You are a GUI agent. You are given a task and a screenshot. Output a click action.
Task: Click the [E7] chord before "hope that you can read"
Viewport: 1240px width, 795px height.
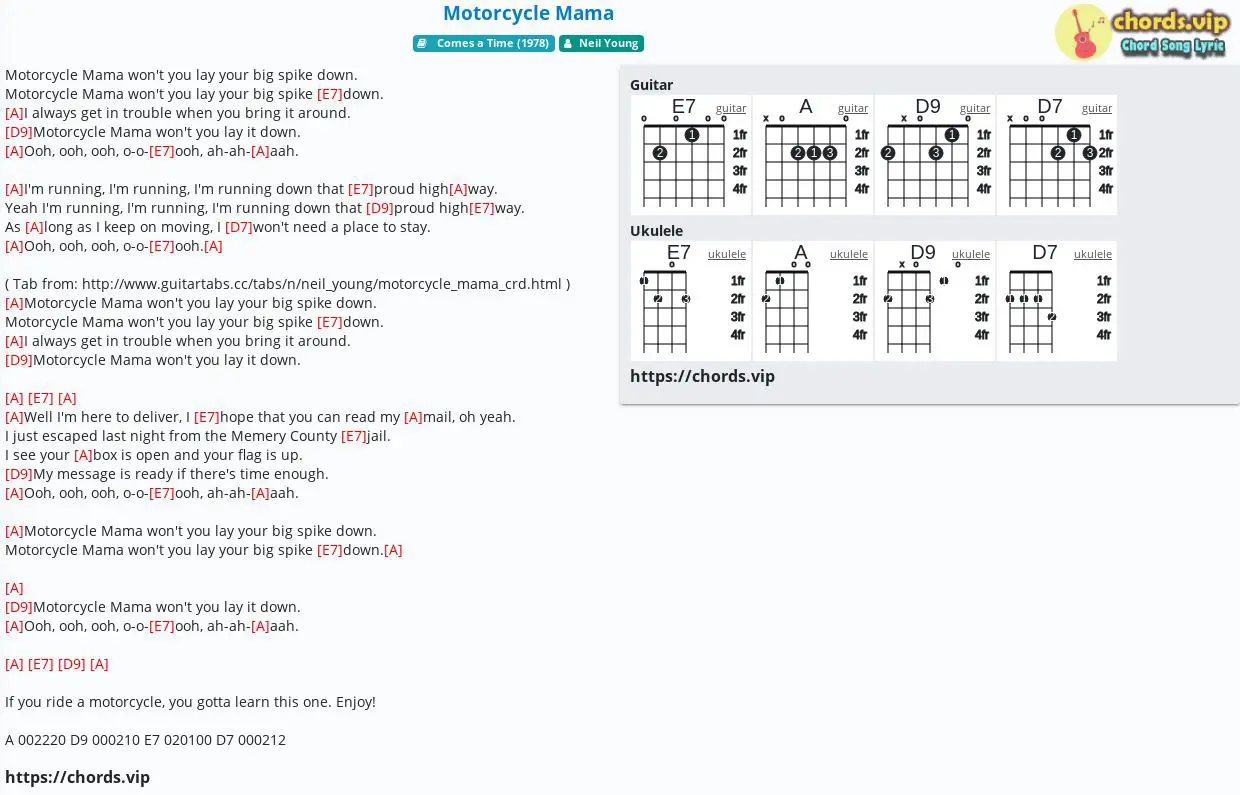pyautogui.click(x=207, y=417)
